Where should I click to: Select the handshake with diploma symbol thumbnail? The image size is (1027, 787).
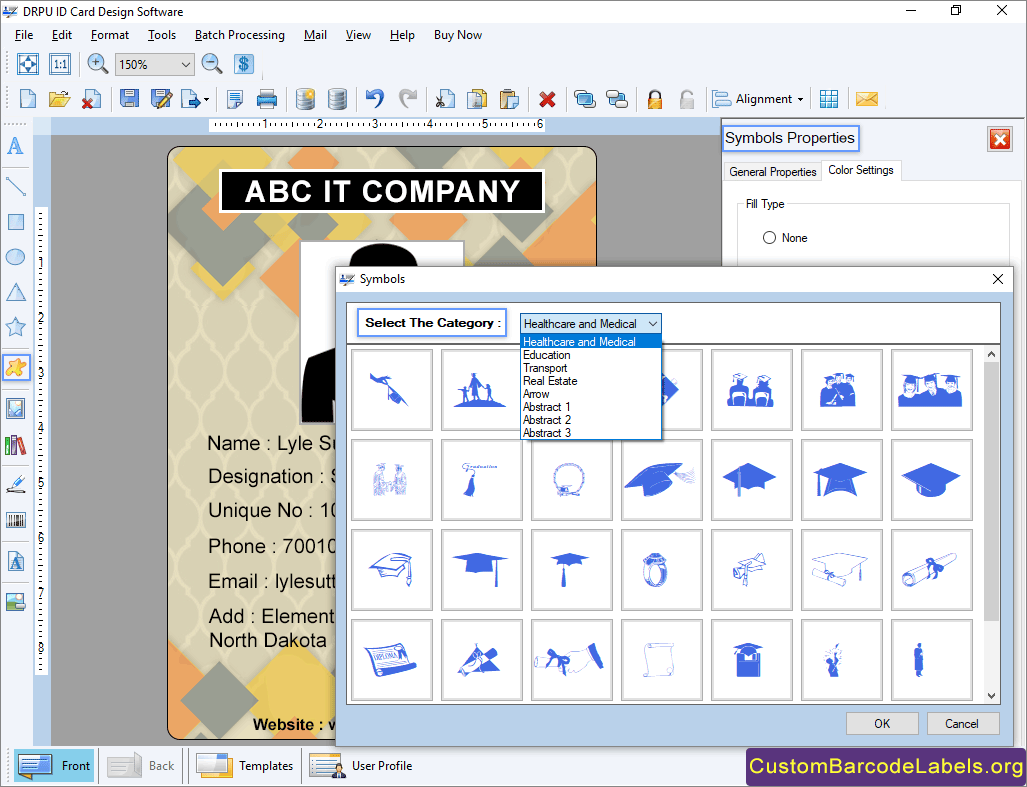click(x=571, y=660)
